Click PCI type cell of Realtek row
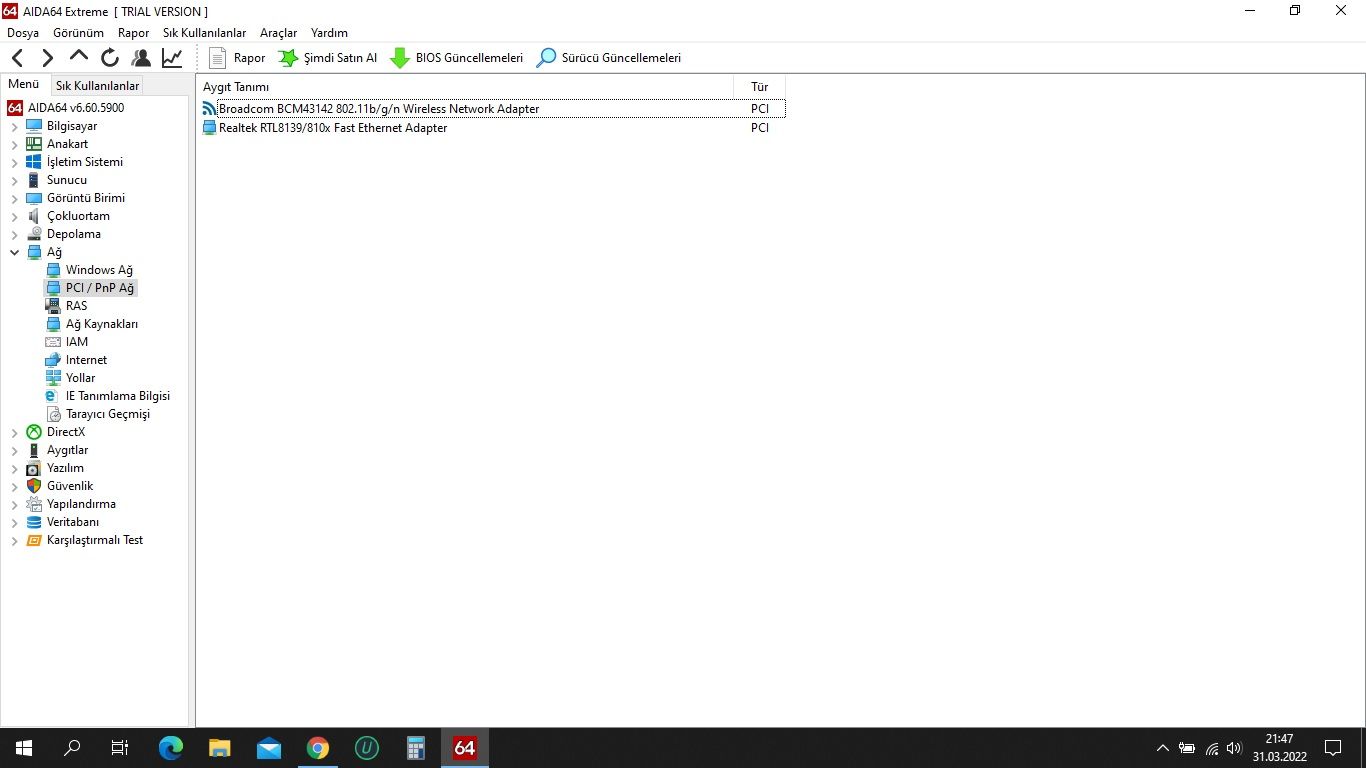 [x=760, y=128]
